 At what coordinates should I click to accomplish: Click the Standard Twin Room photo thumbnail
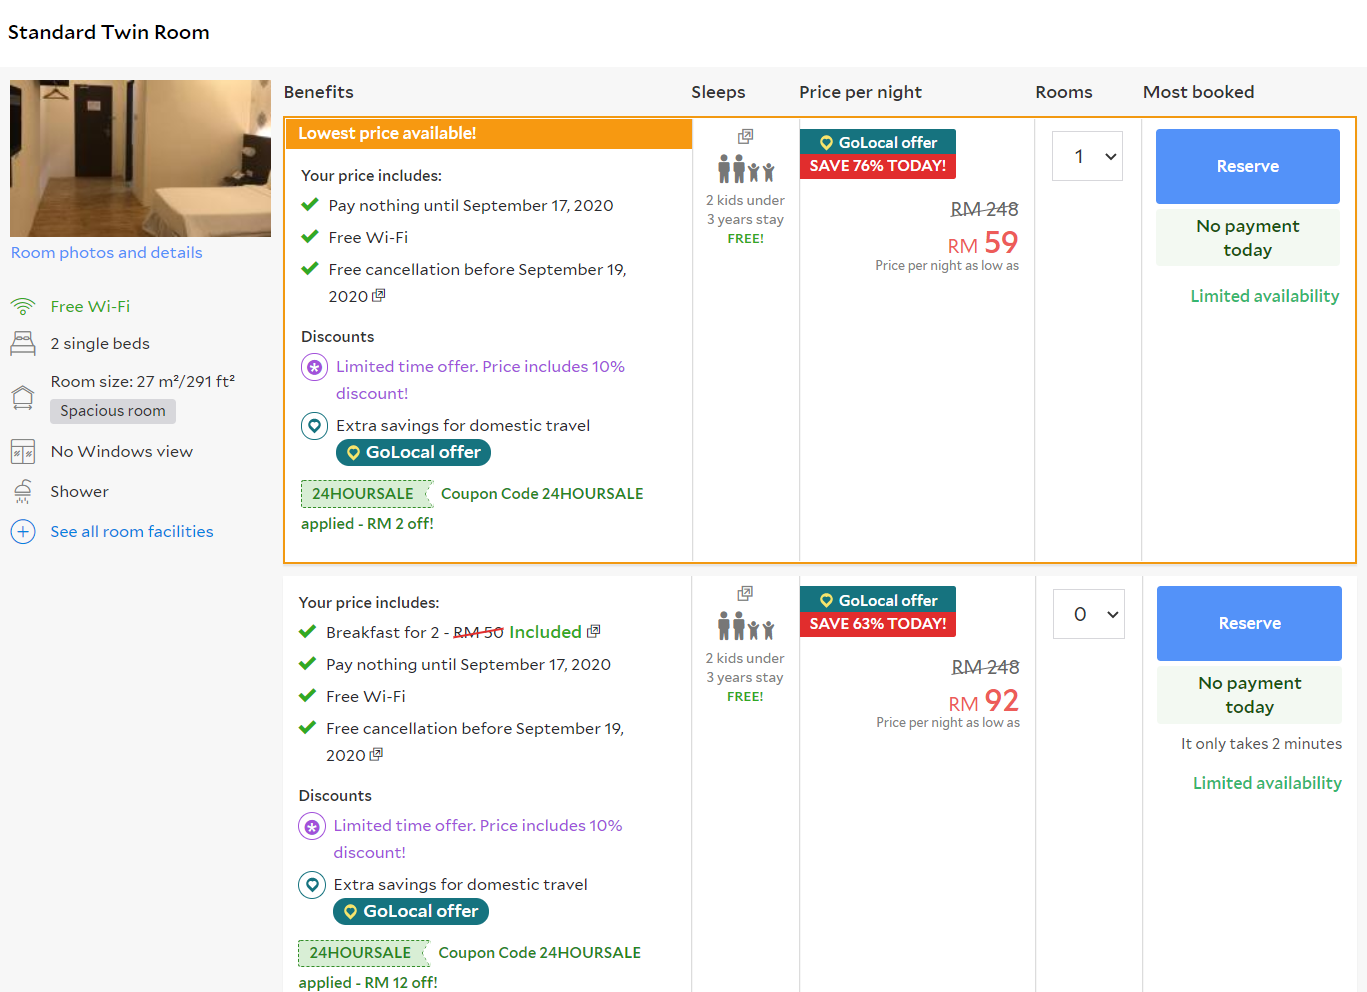click(x=140, y=158)
